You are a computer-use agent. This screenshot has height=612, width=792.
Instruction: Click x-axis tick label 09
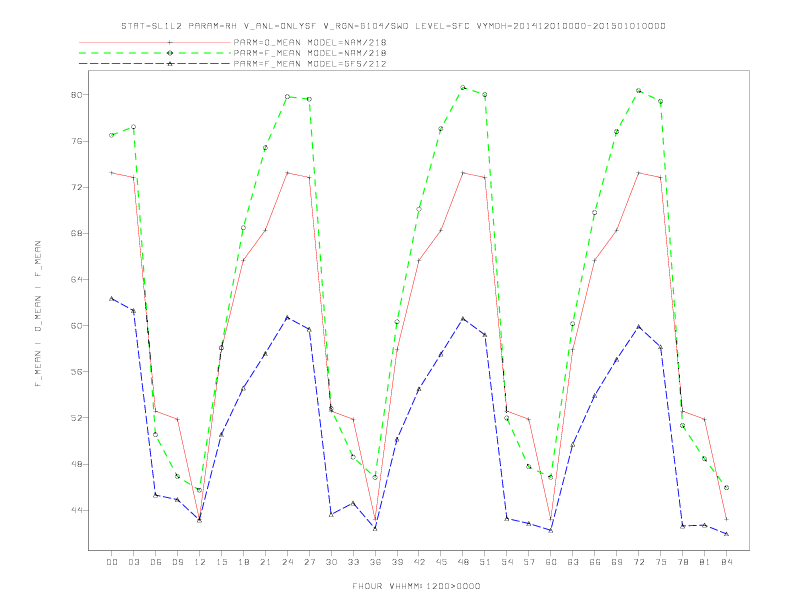pyautogui.click(x=177, y=562)
